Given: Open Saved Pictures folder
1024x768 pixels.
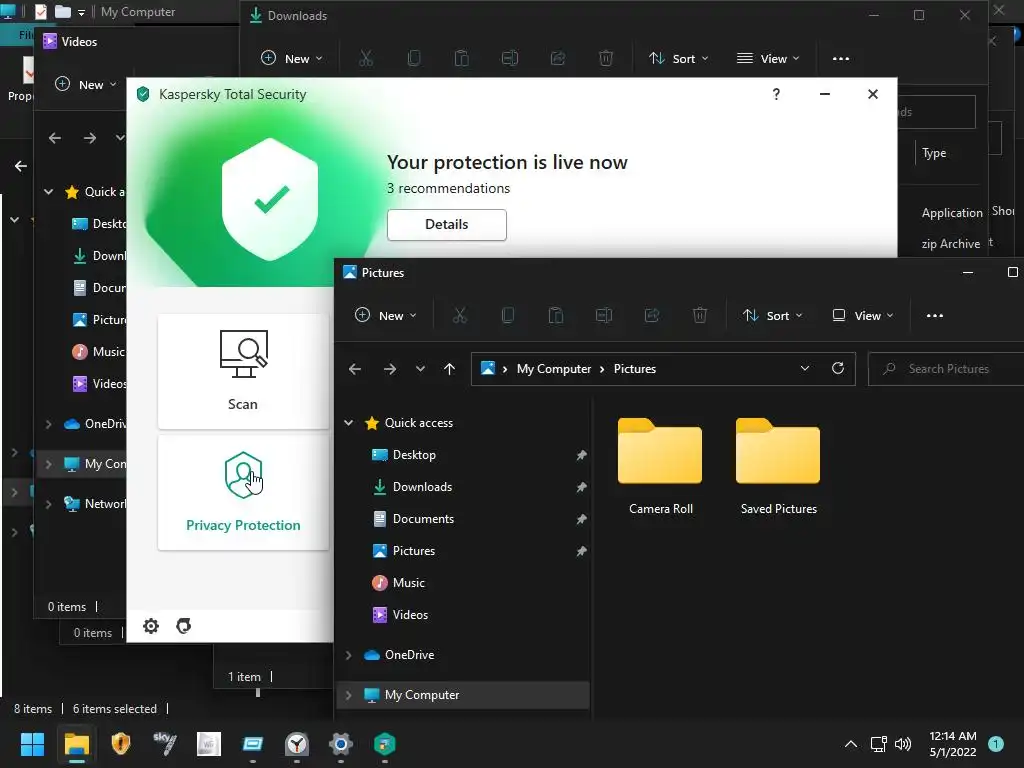Looking at the screenshot, I should click(x=778, y=466).
